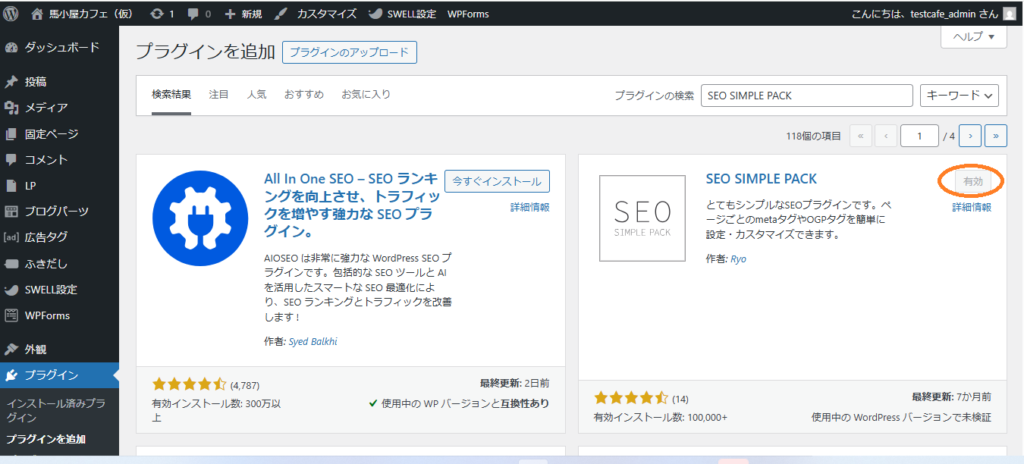Open the All In One SEO title link
This screenshot has height=464, width=1024.
point(350,205)
